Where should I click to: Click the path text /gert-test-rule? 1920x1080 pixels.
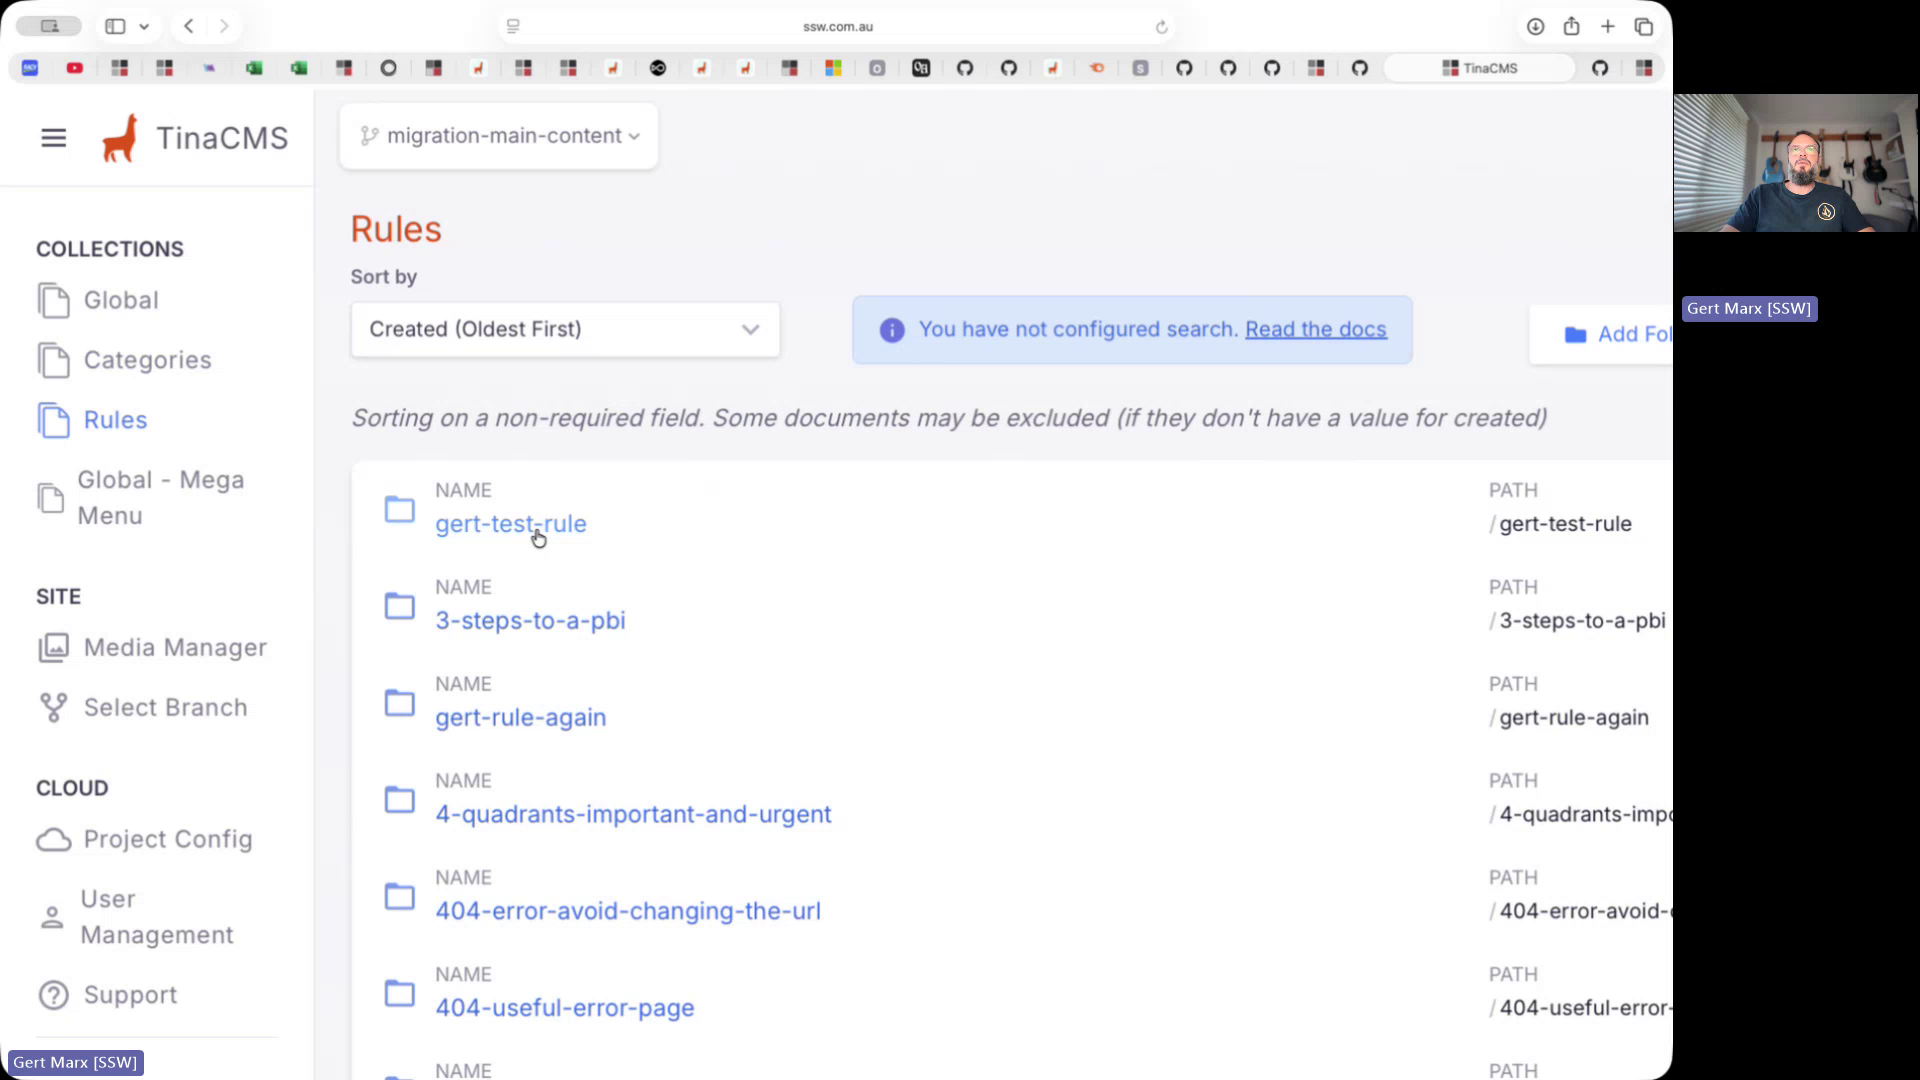click(x=1560, y=524)
